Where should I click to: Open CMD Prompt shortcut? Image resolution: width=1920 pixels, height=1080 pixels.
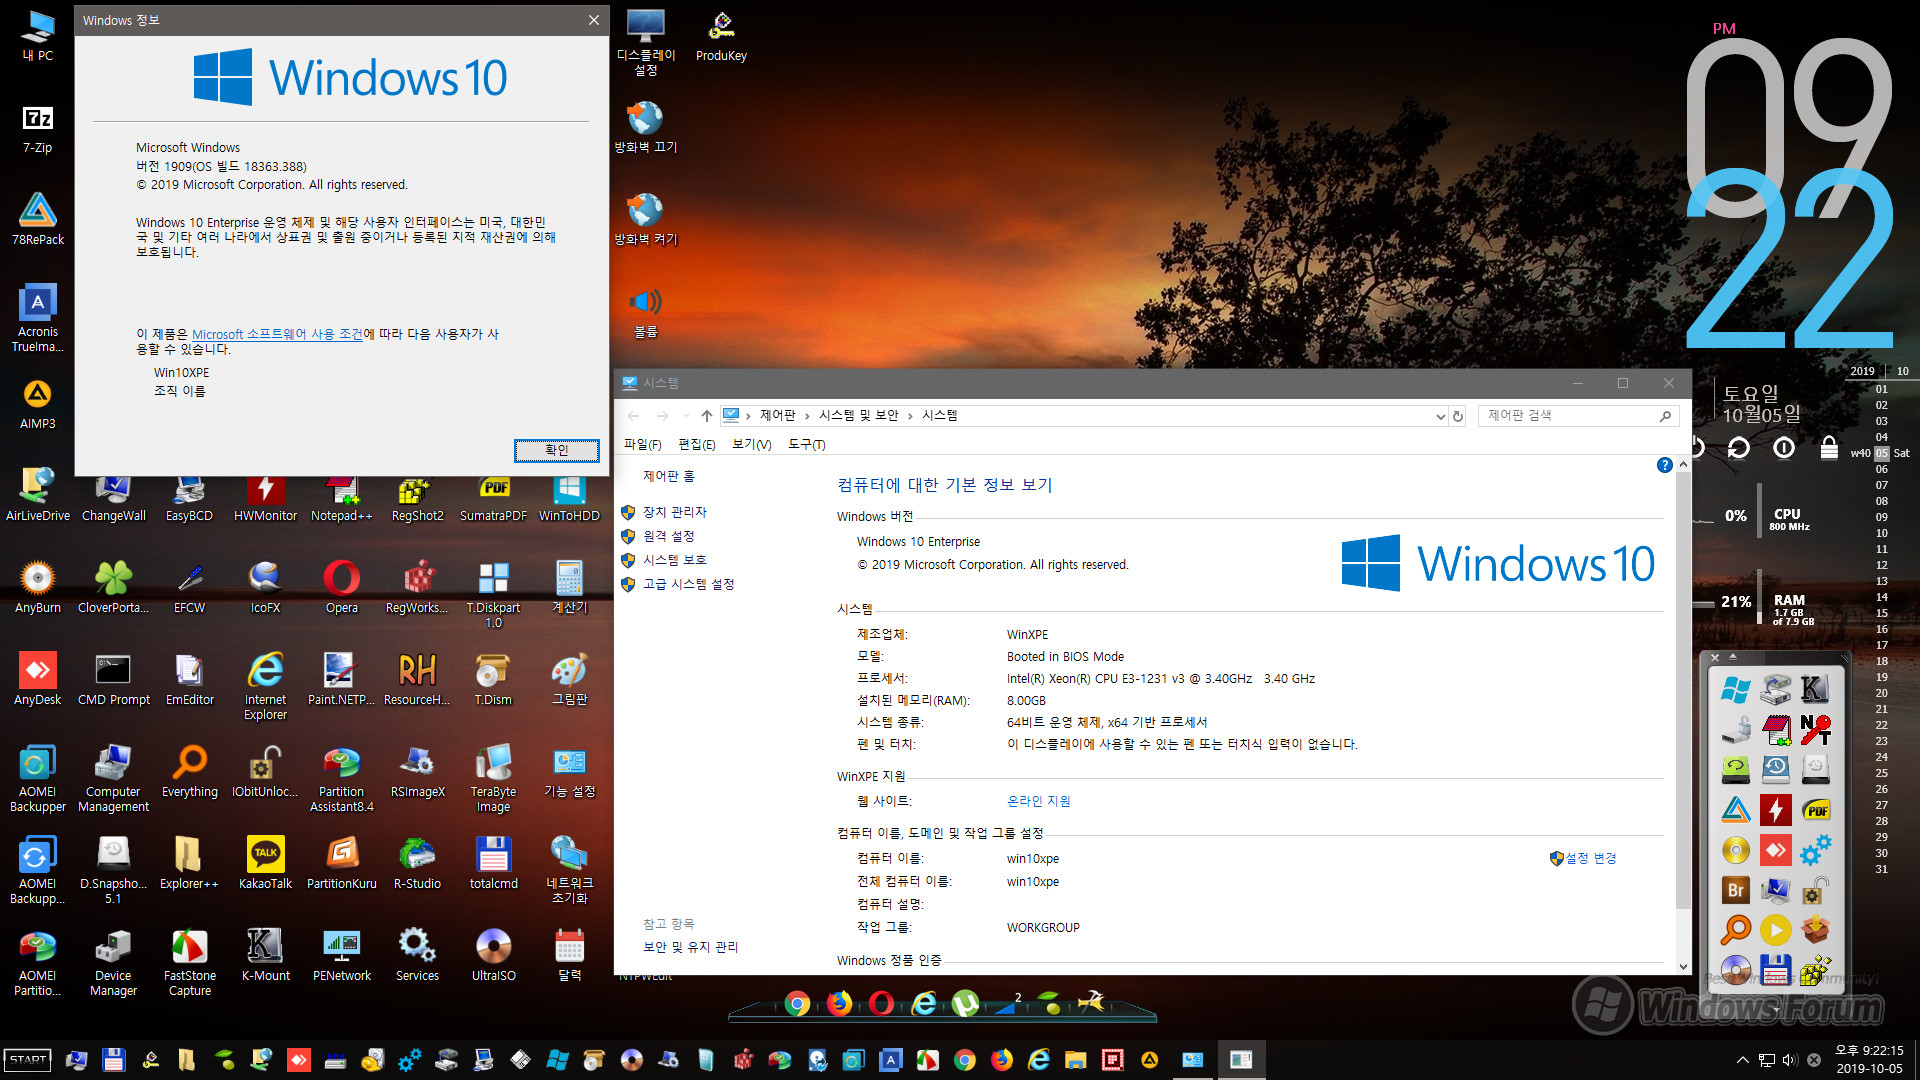[113, 679]
